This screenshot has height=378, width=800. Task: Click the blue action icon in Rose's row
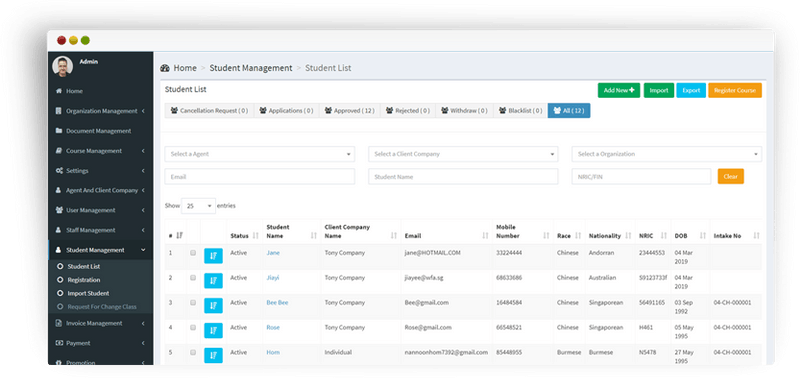click(x=213, y=331)
